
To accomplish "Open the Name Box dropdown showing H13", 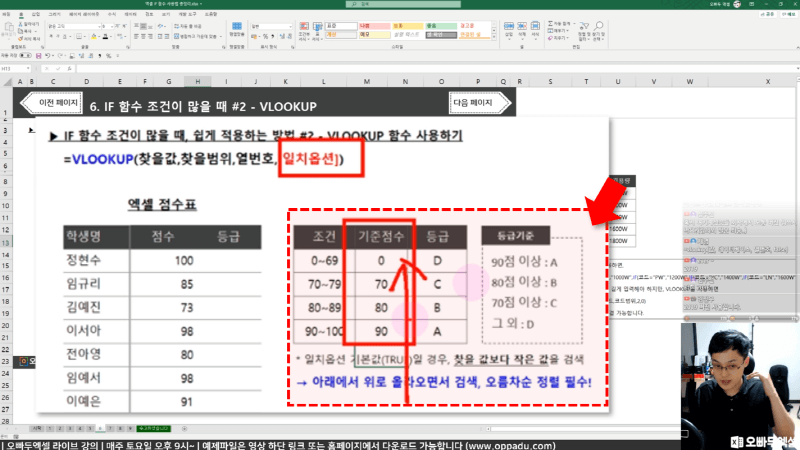I will [x=28, y=68].
